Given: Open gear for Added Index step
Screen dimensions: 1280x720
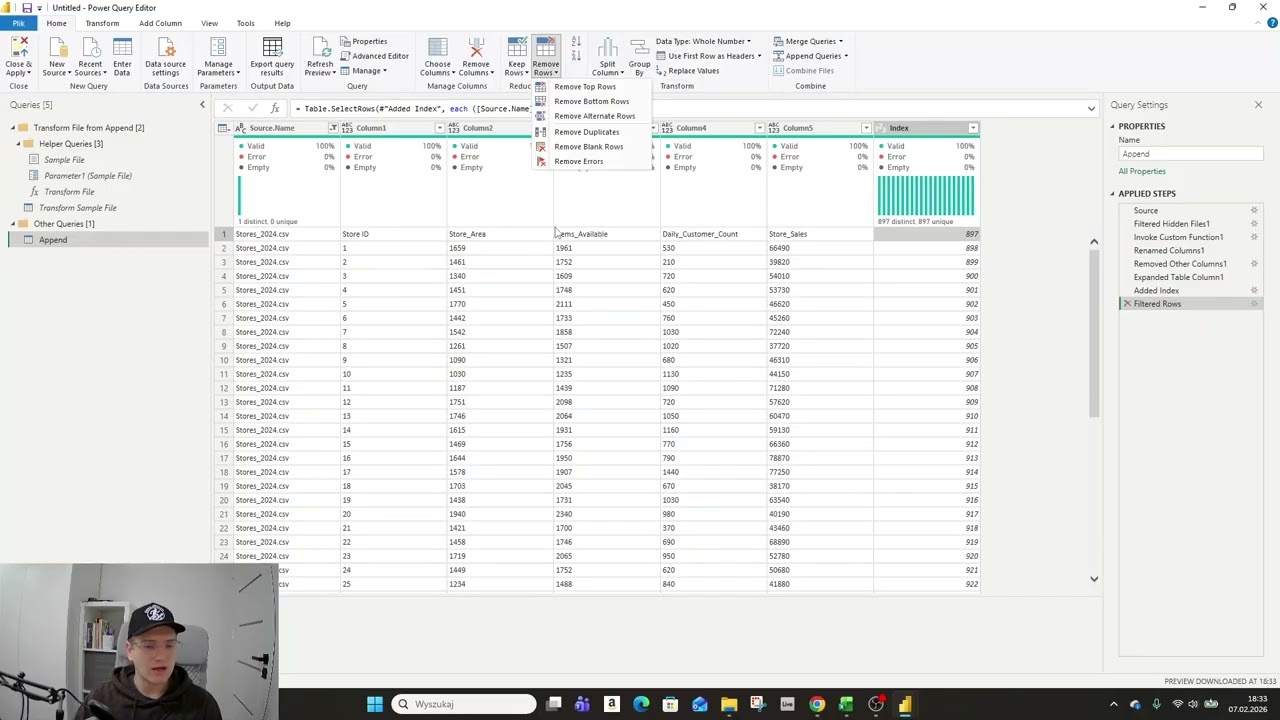Looking at the screenshot, I should click(1254, 290).
